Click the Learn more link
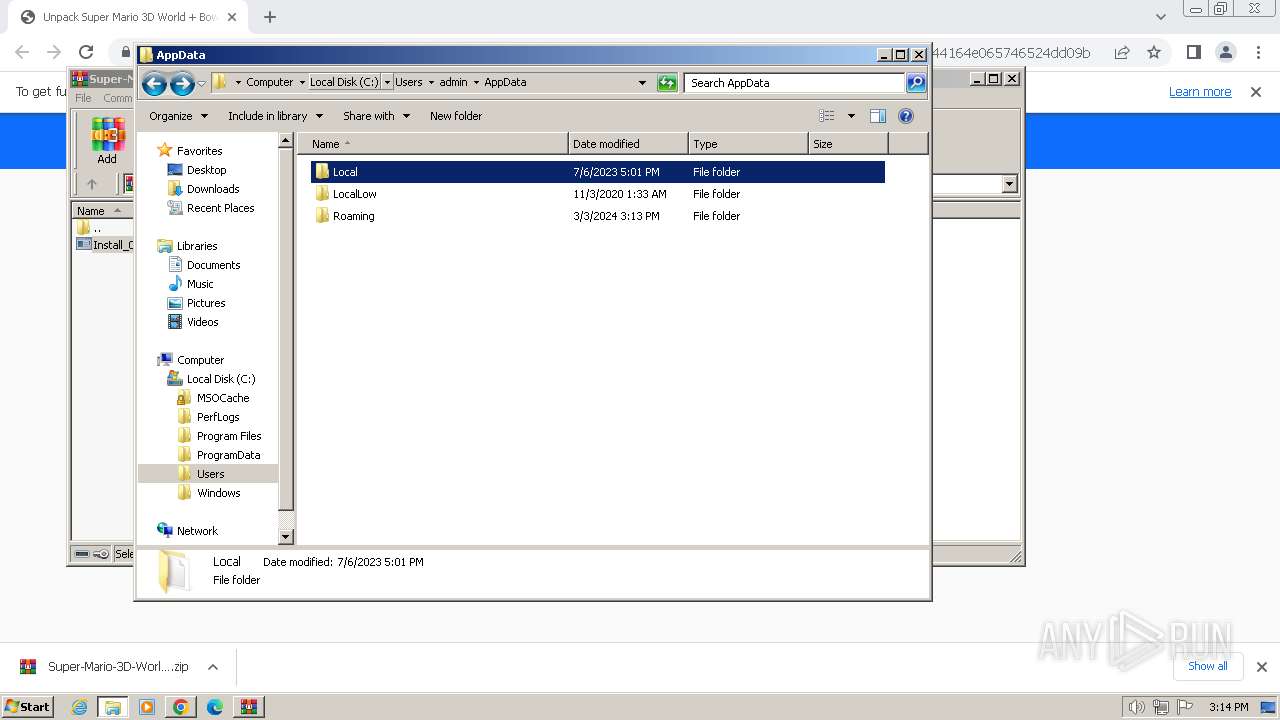 click(x=1200, y=92)
